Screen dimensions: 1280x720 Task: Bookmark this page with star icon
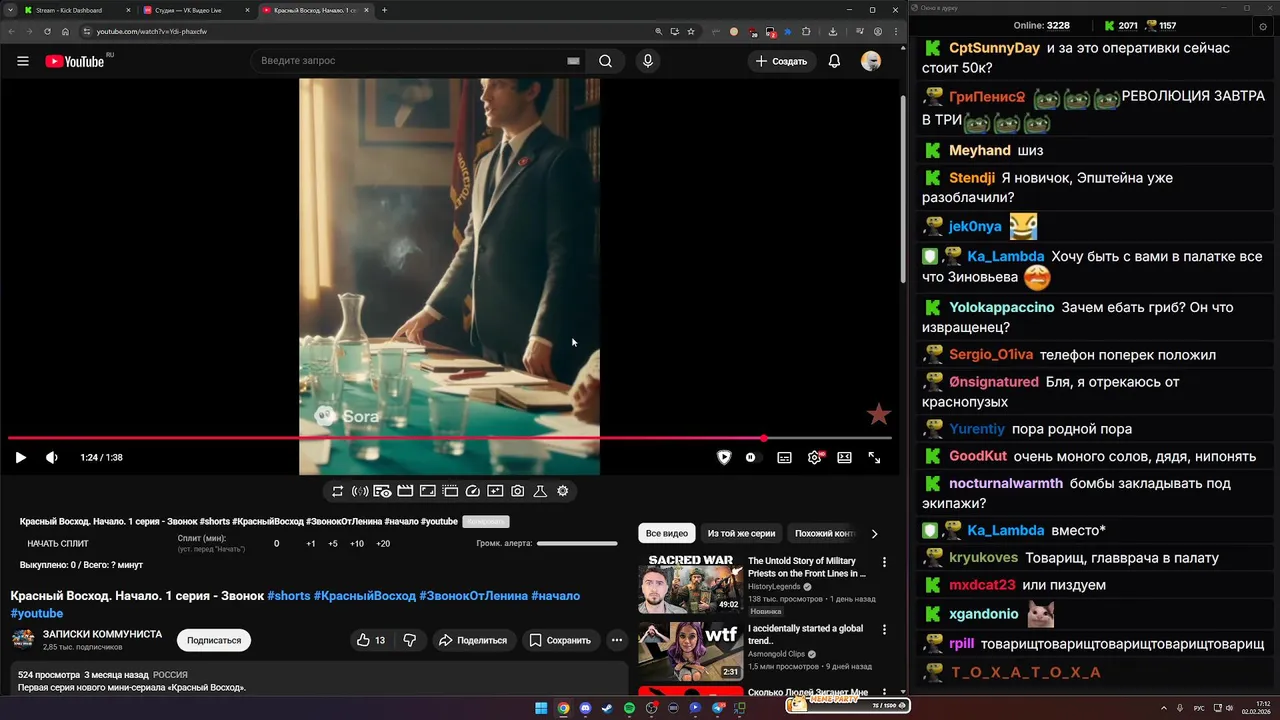690,31
